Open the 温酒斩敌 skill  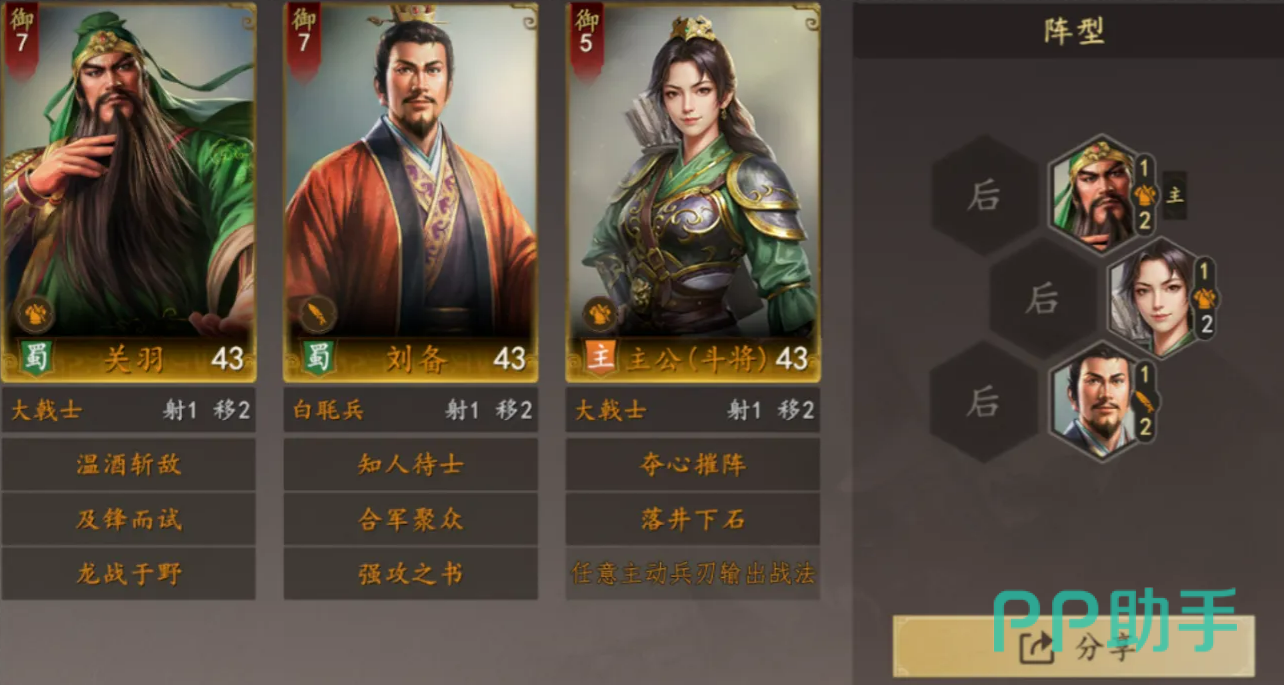coord(129,465)
